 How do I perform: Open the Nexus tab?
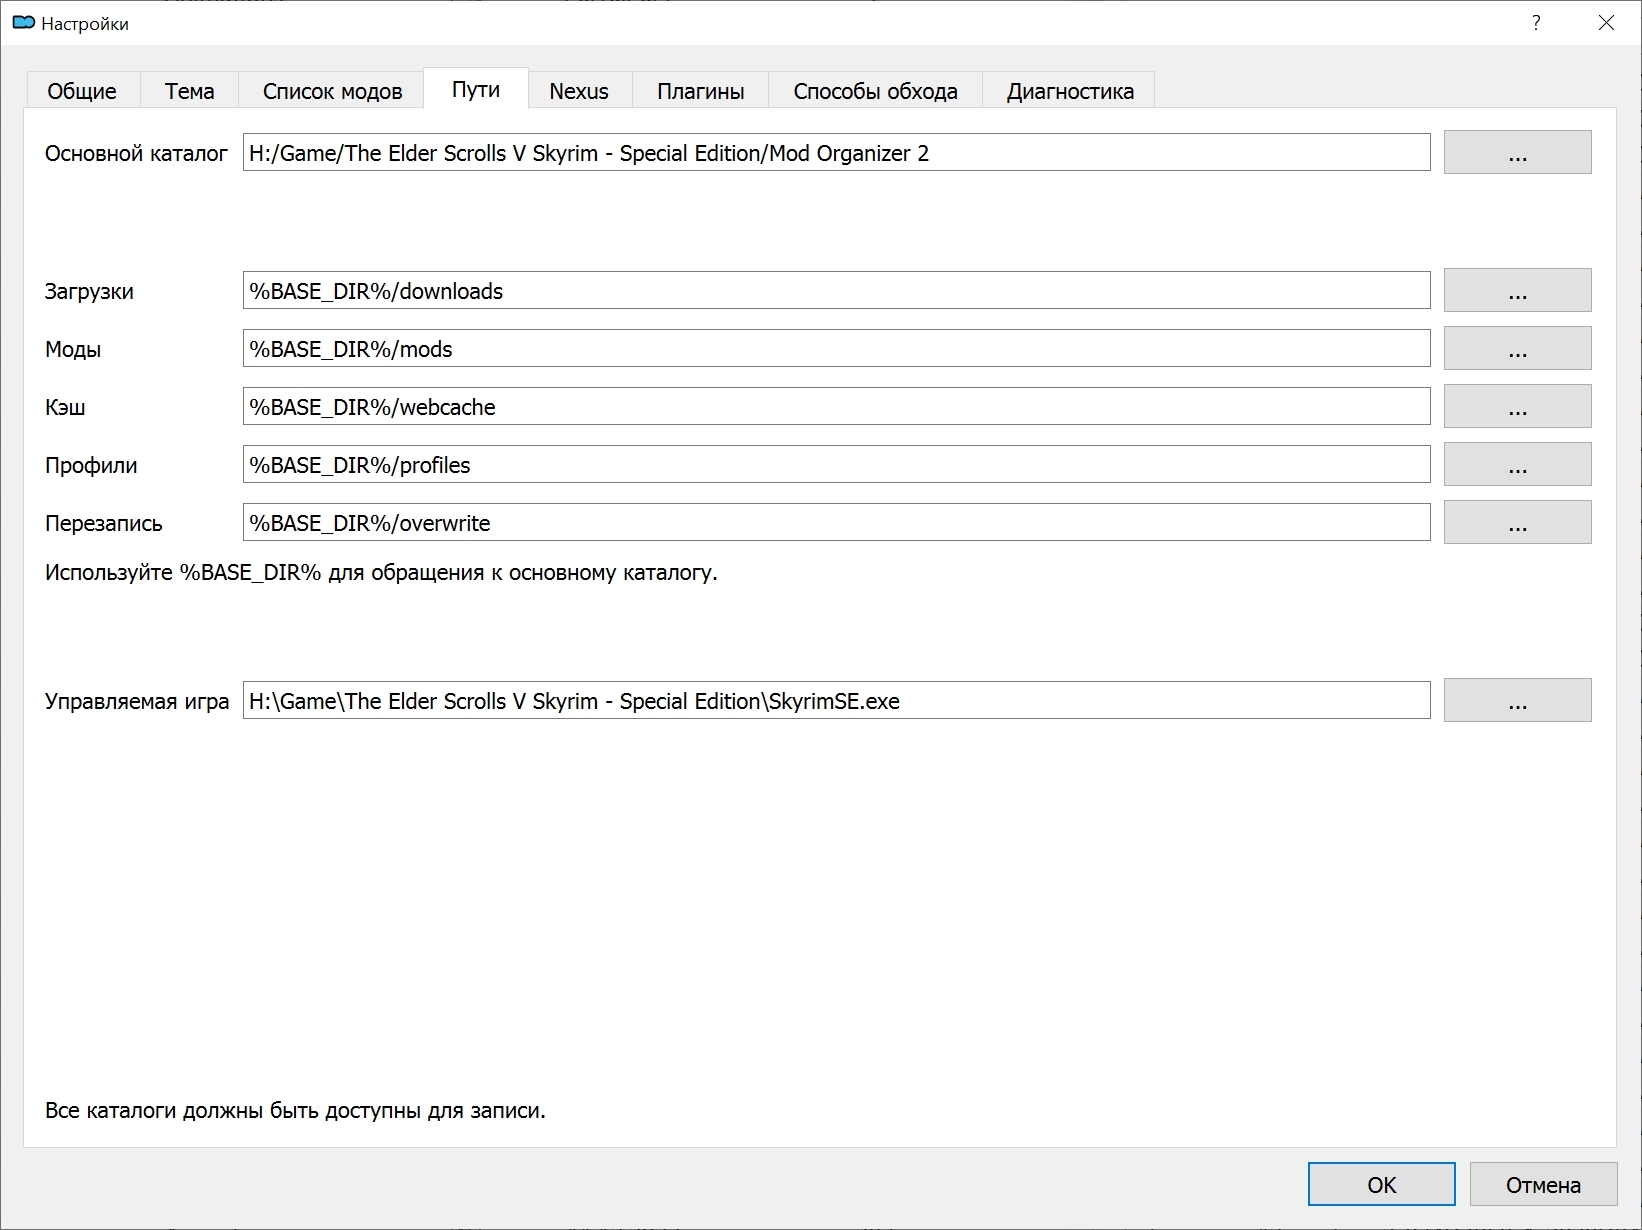579,91
